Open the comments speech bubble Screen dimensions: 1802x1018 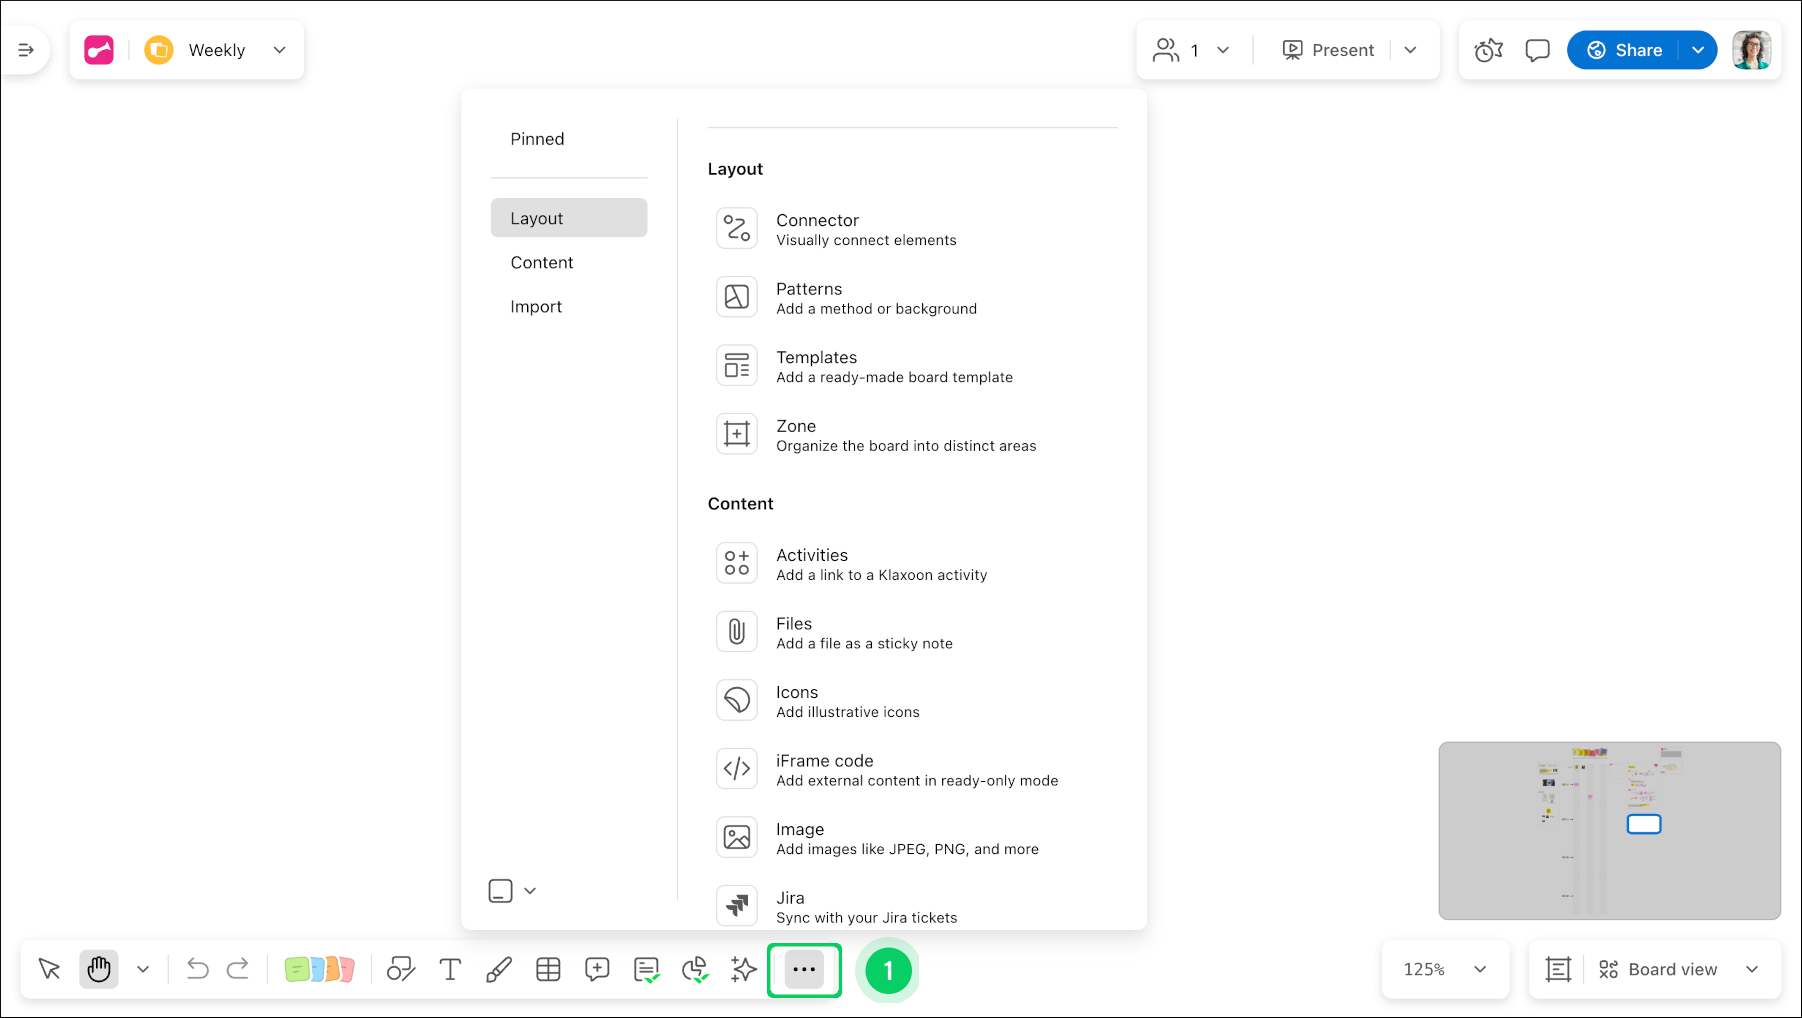point(1537,50)
